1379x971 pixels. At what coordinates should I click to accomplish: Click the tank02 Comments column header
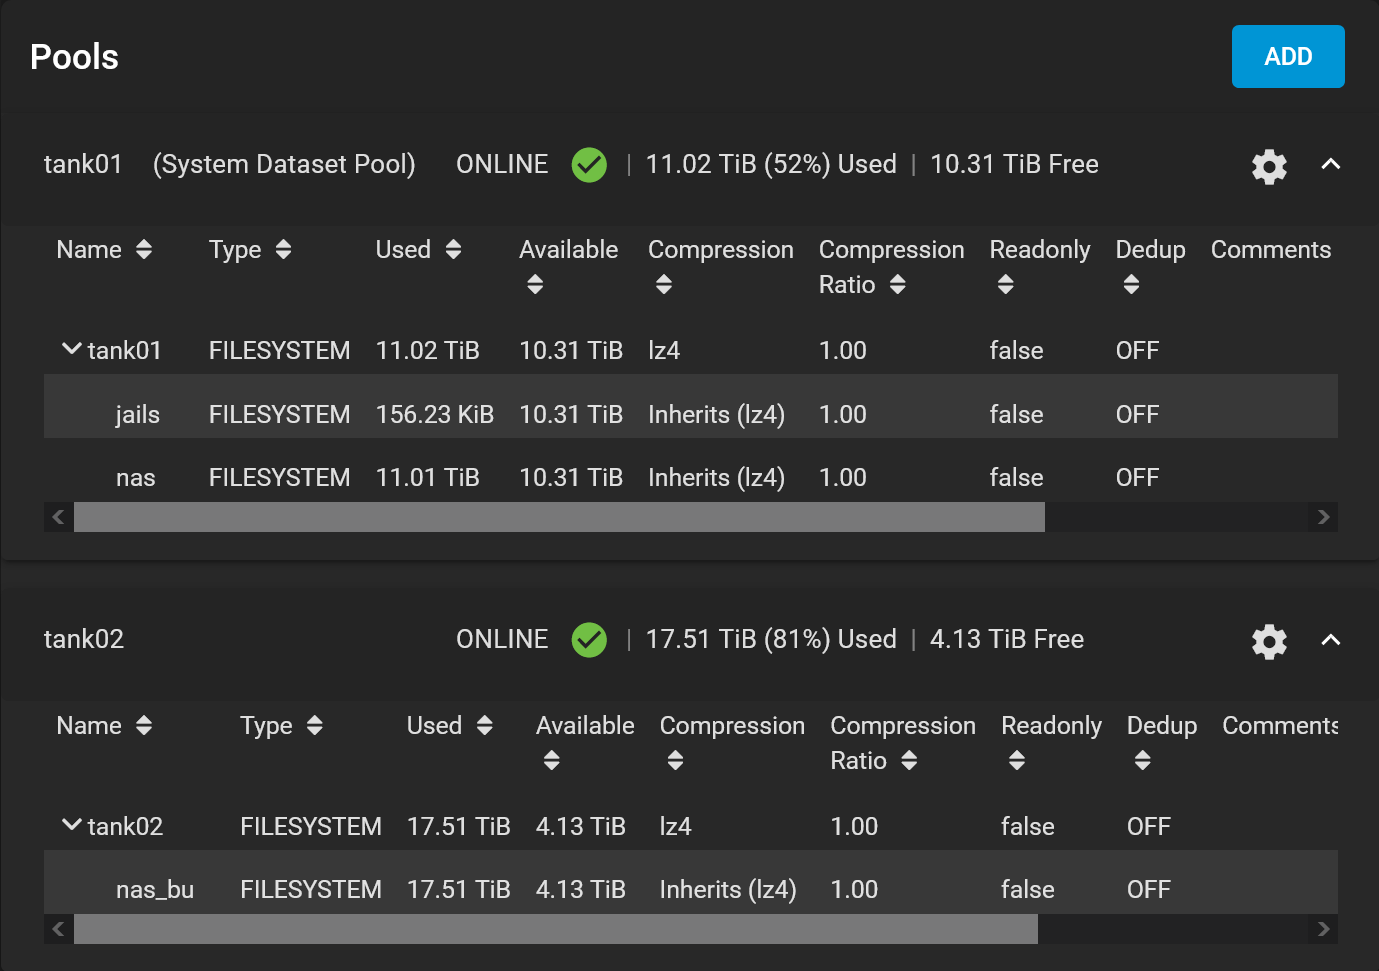1280,726
